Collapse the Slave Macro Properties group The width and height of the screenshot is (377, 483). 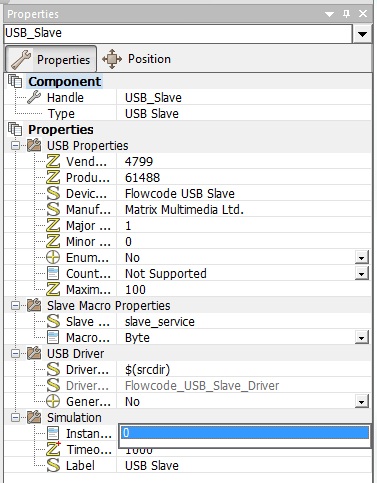point(15,306)
